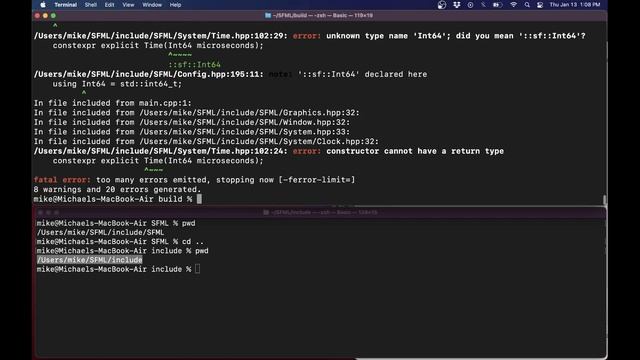Click the globe status icon in menu bar
This screenshot has width=640, height=360.
click(x=442, y=5)
